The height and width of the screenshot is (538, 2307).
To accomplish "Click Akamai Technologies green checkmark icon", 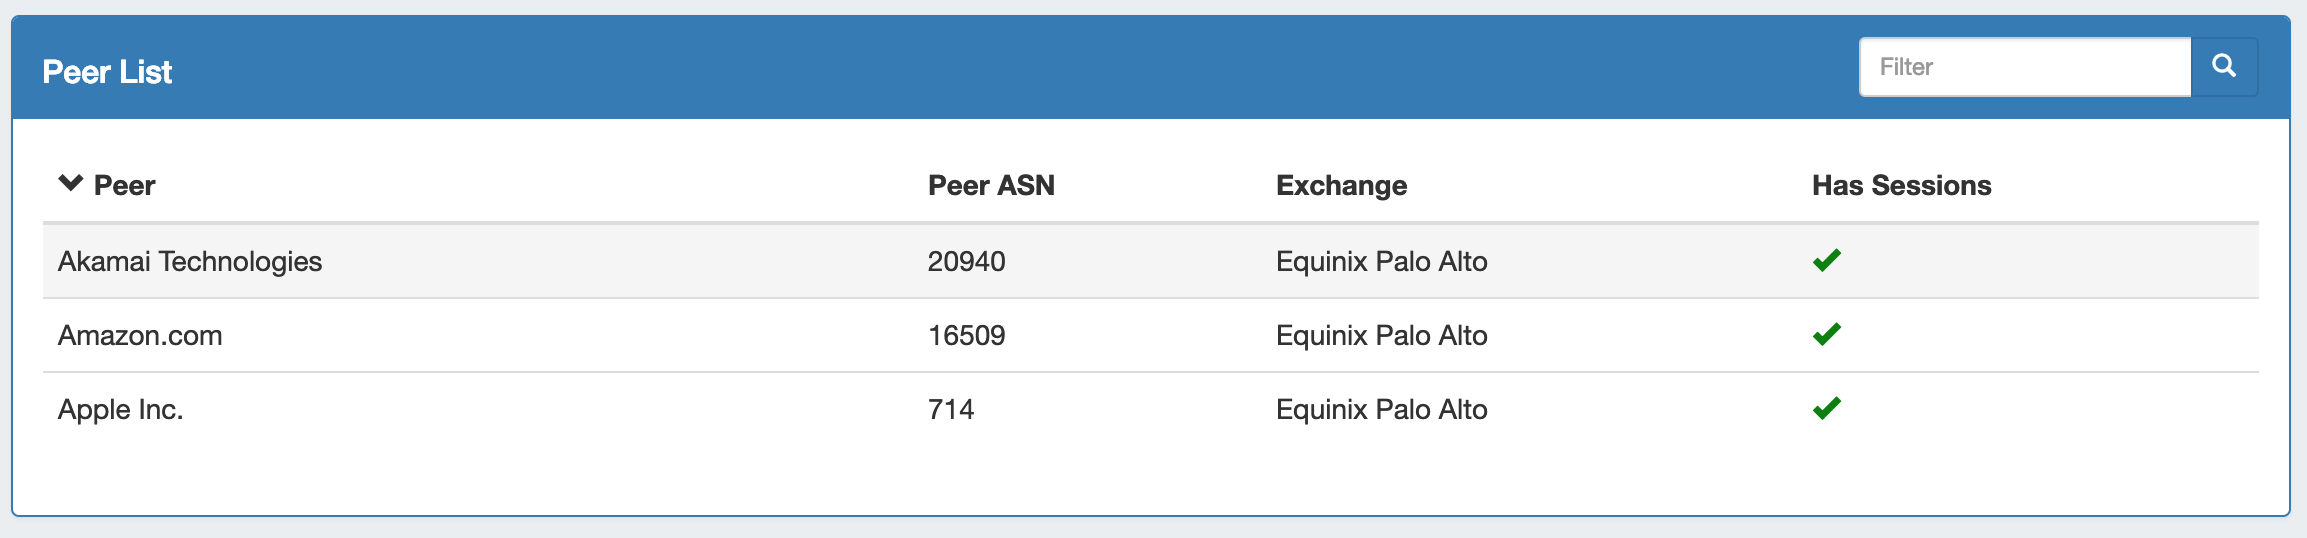I will coord(1826,261).
